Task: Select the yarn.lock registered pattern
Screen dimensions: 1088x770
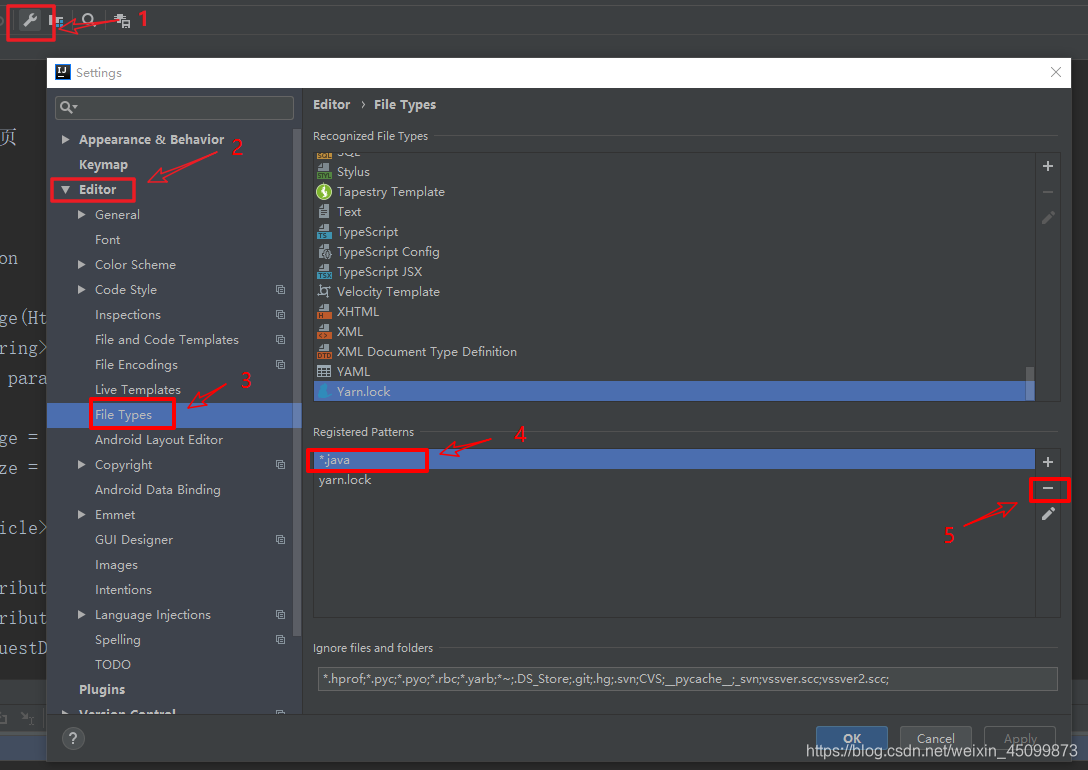Action: (x=345, y=480)
